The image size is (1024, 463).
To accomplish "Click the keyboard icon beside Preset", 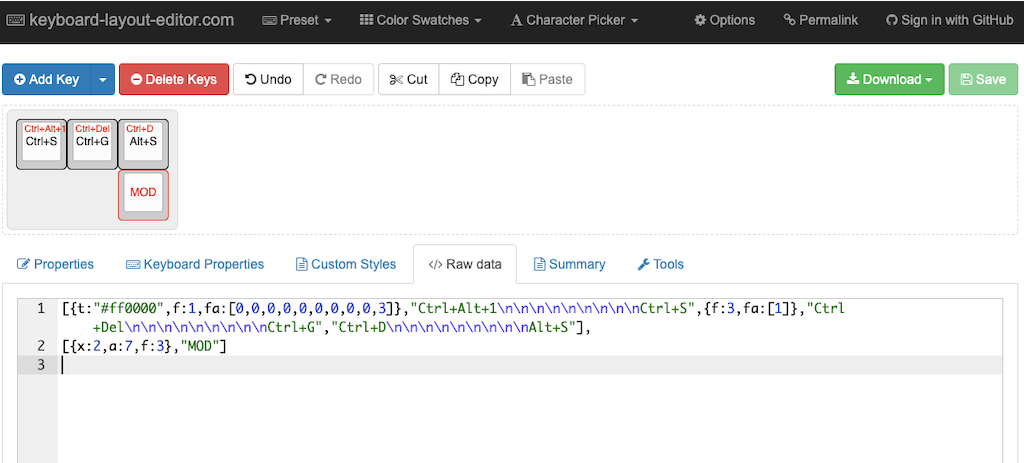I will pos(269,20).
